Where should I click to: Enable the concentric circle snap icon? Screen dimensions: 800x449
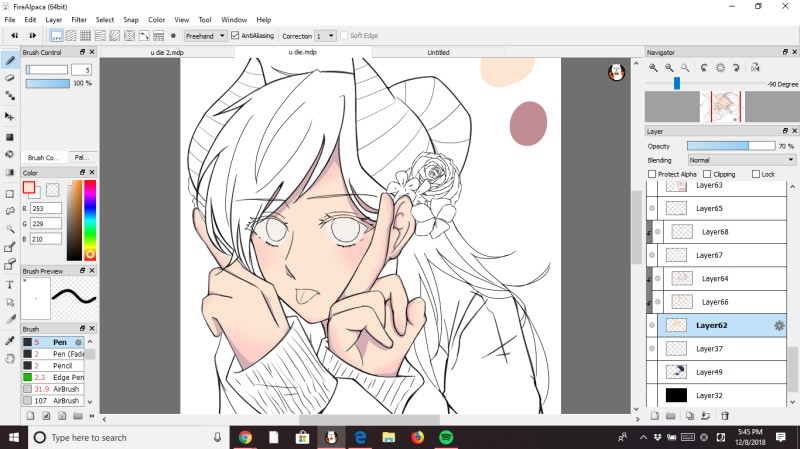(130, 36)
